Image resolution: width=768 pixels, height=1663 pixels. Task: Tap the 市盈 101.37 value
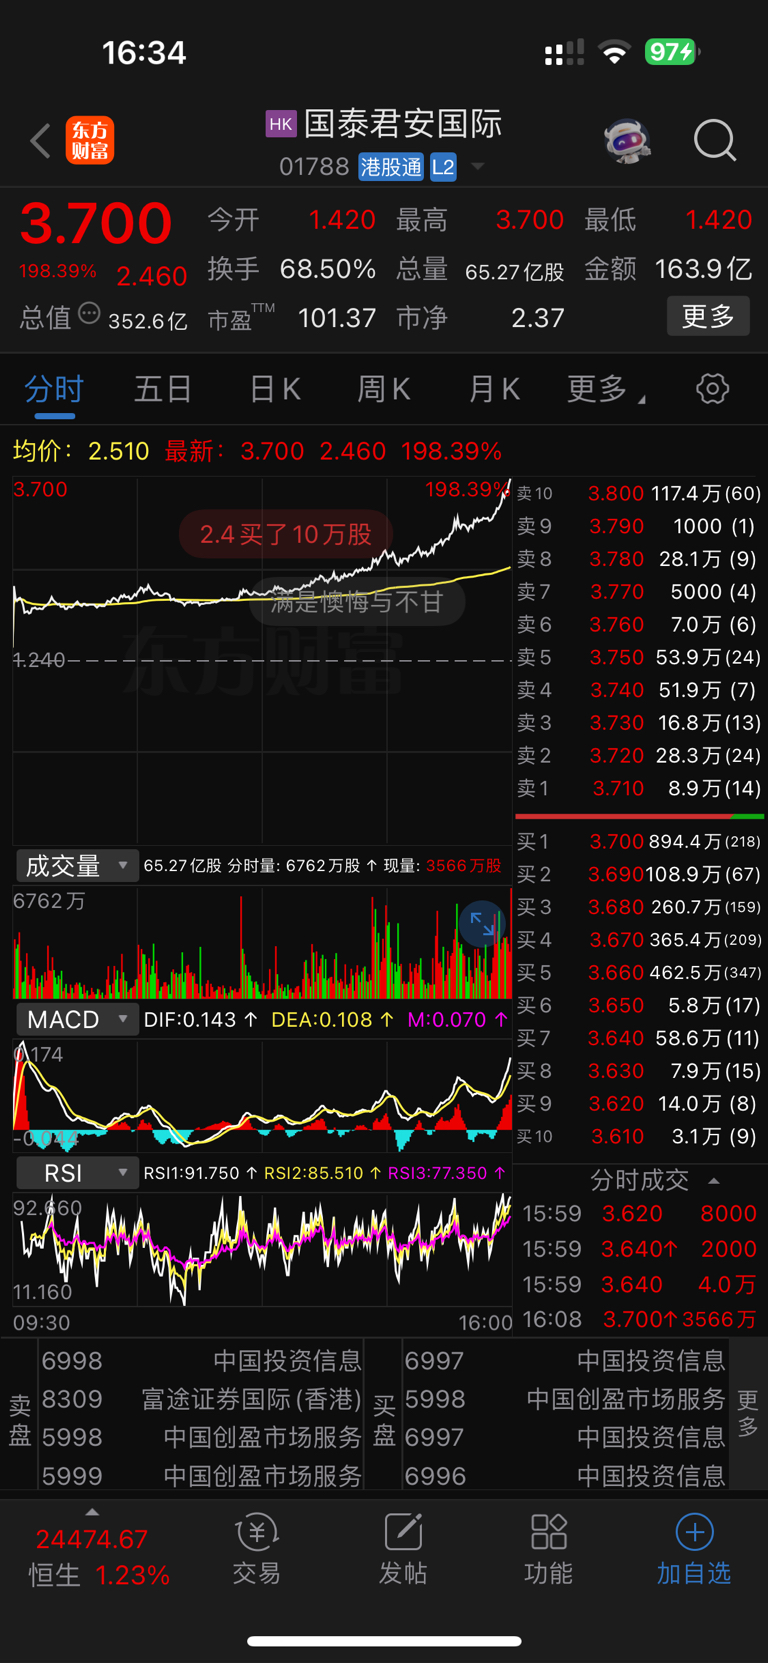click(337, 318)
